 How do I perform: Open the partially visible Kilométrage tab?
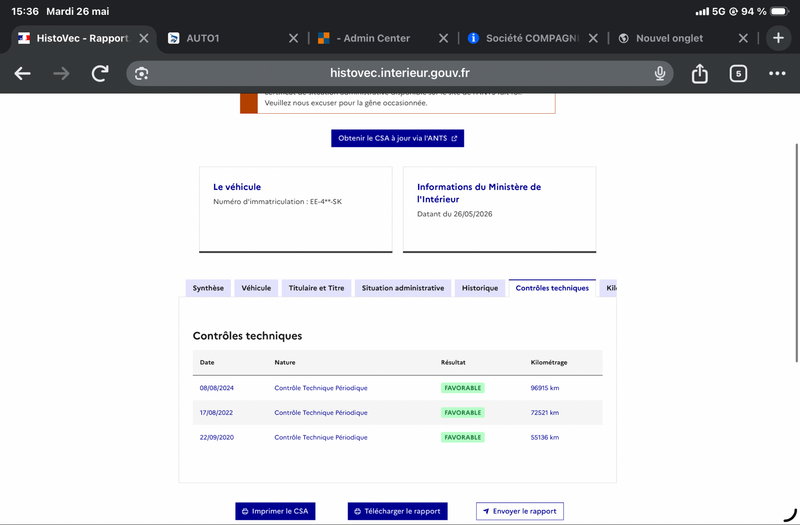(608, 288)
